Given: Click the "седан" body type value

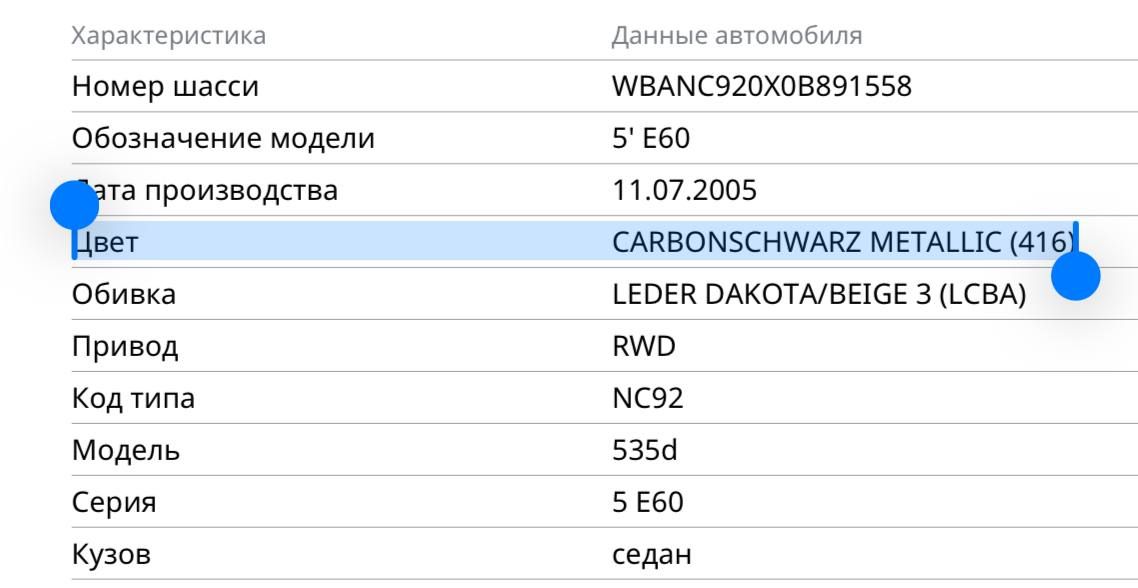Looking at the screenshot, I should tap(651, 554).
